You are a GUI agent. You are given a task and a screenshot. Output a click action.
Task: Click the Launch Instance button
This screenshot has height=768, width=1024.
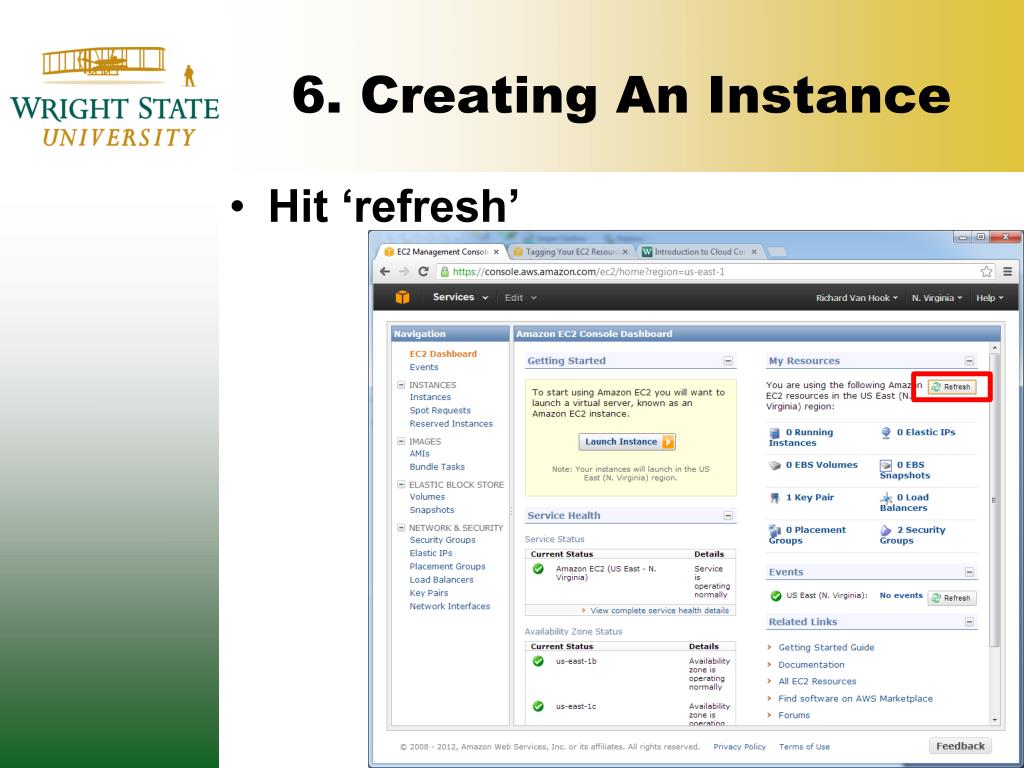coord(627,442)
